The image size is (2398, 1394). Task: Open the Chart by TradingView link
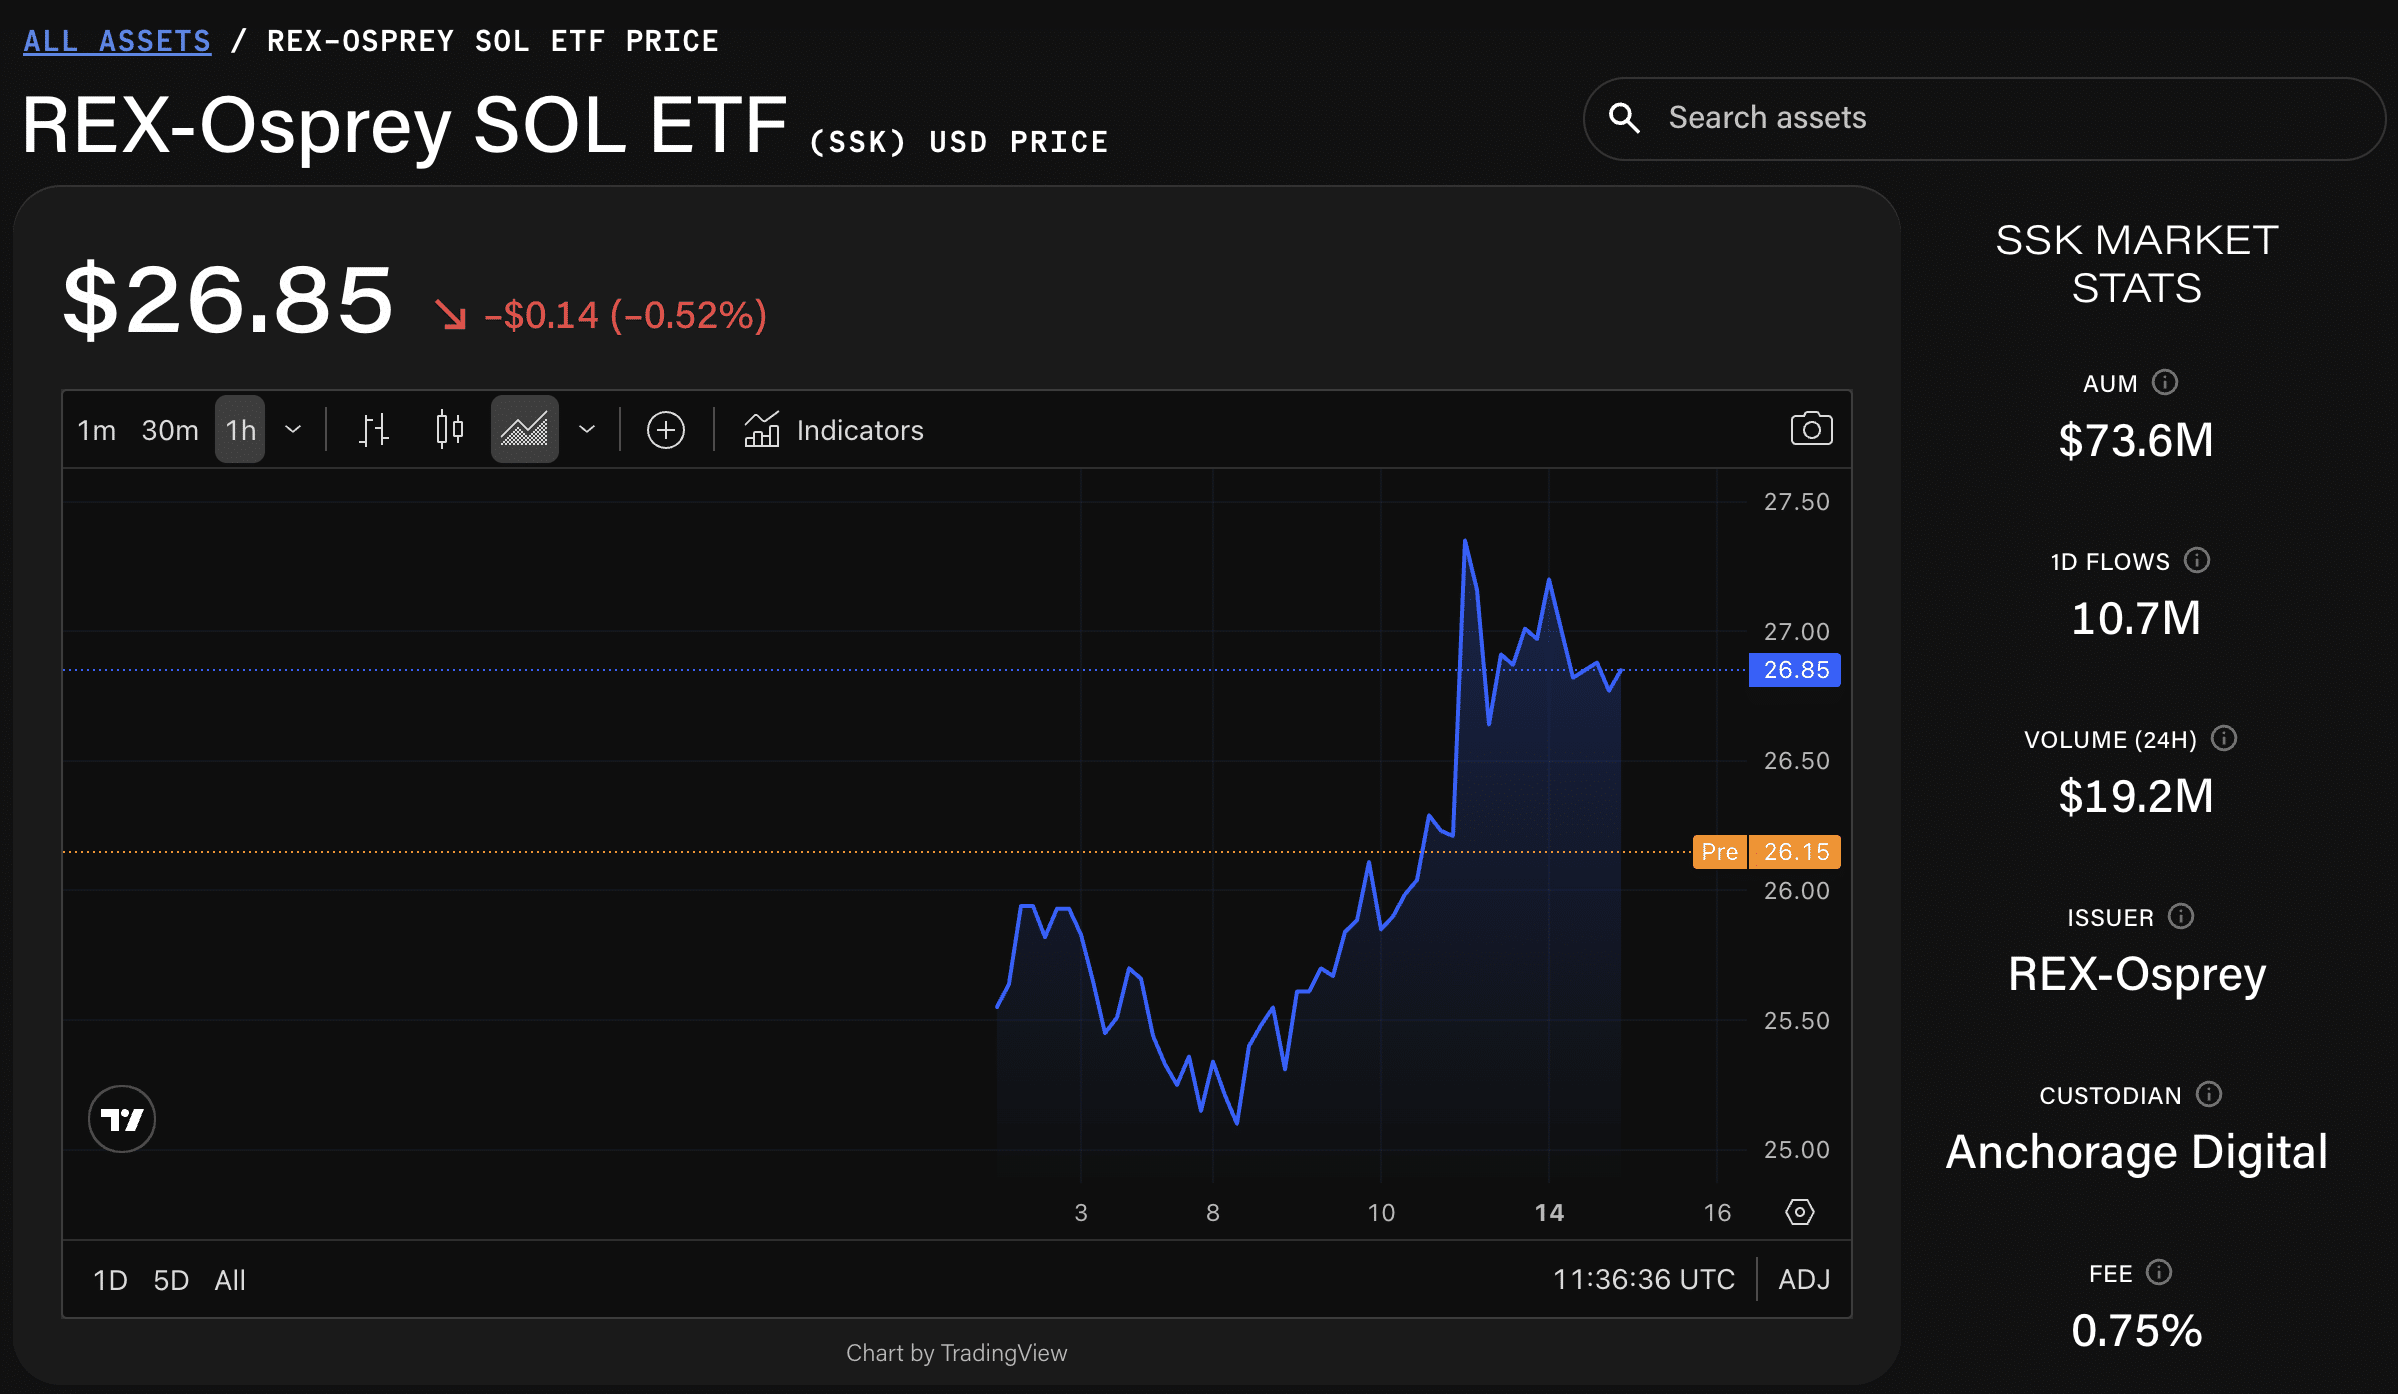pos(956,1353)
